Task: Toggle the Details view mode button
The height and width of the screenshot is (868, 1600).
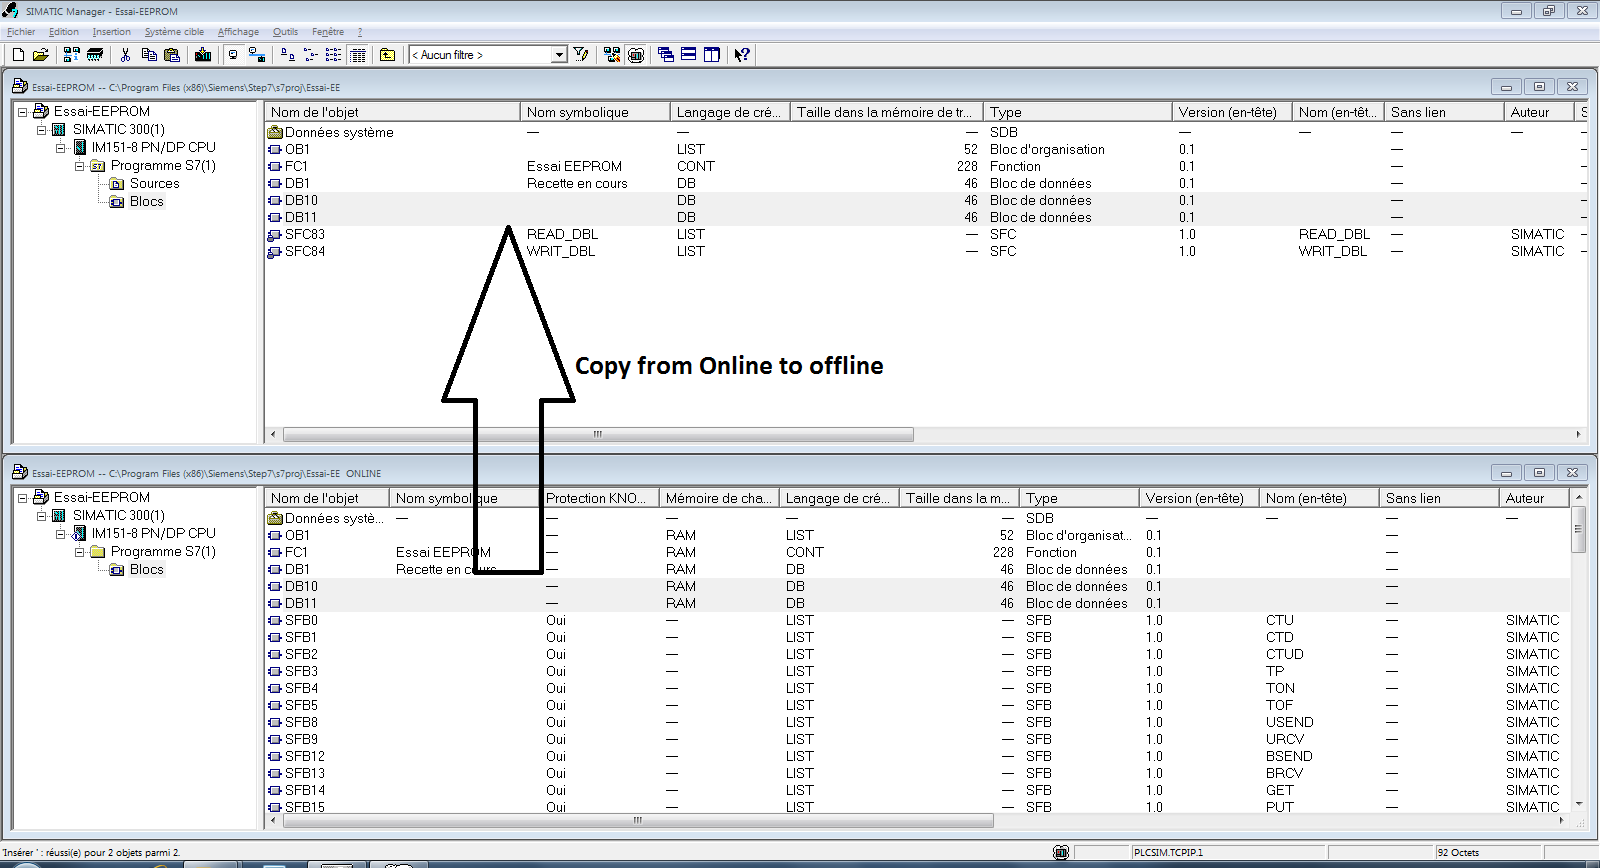Action: (358, 55)
